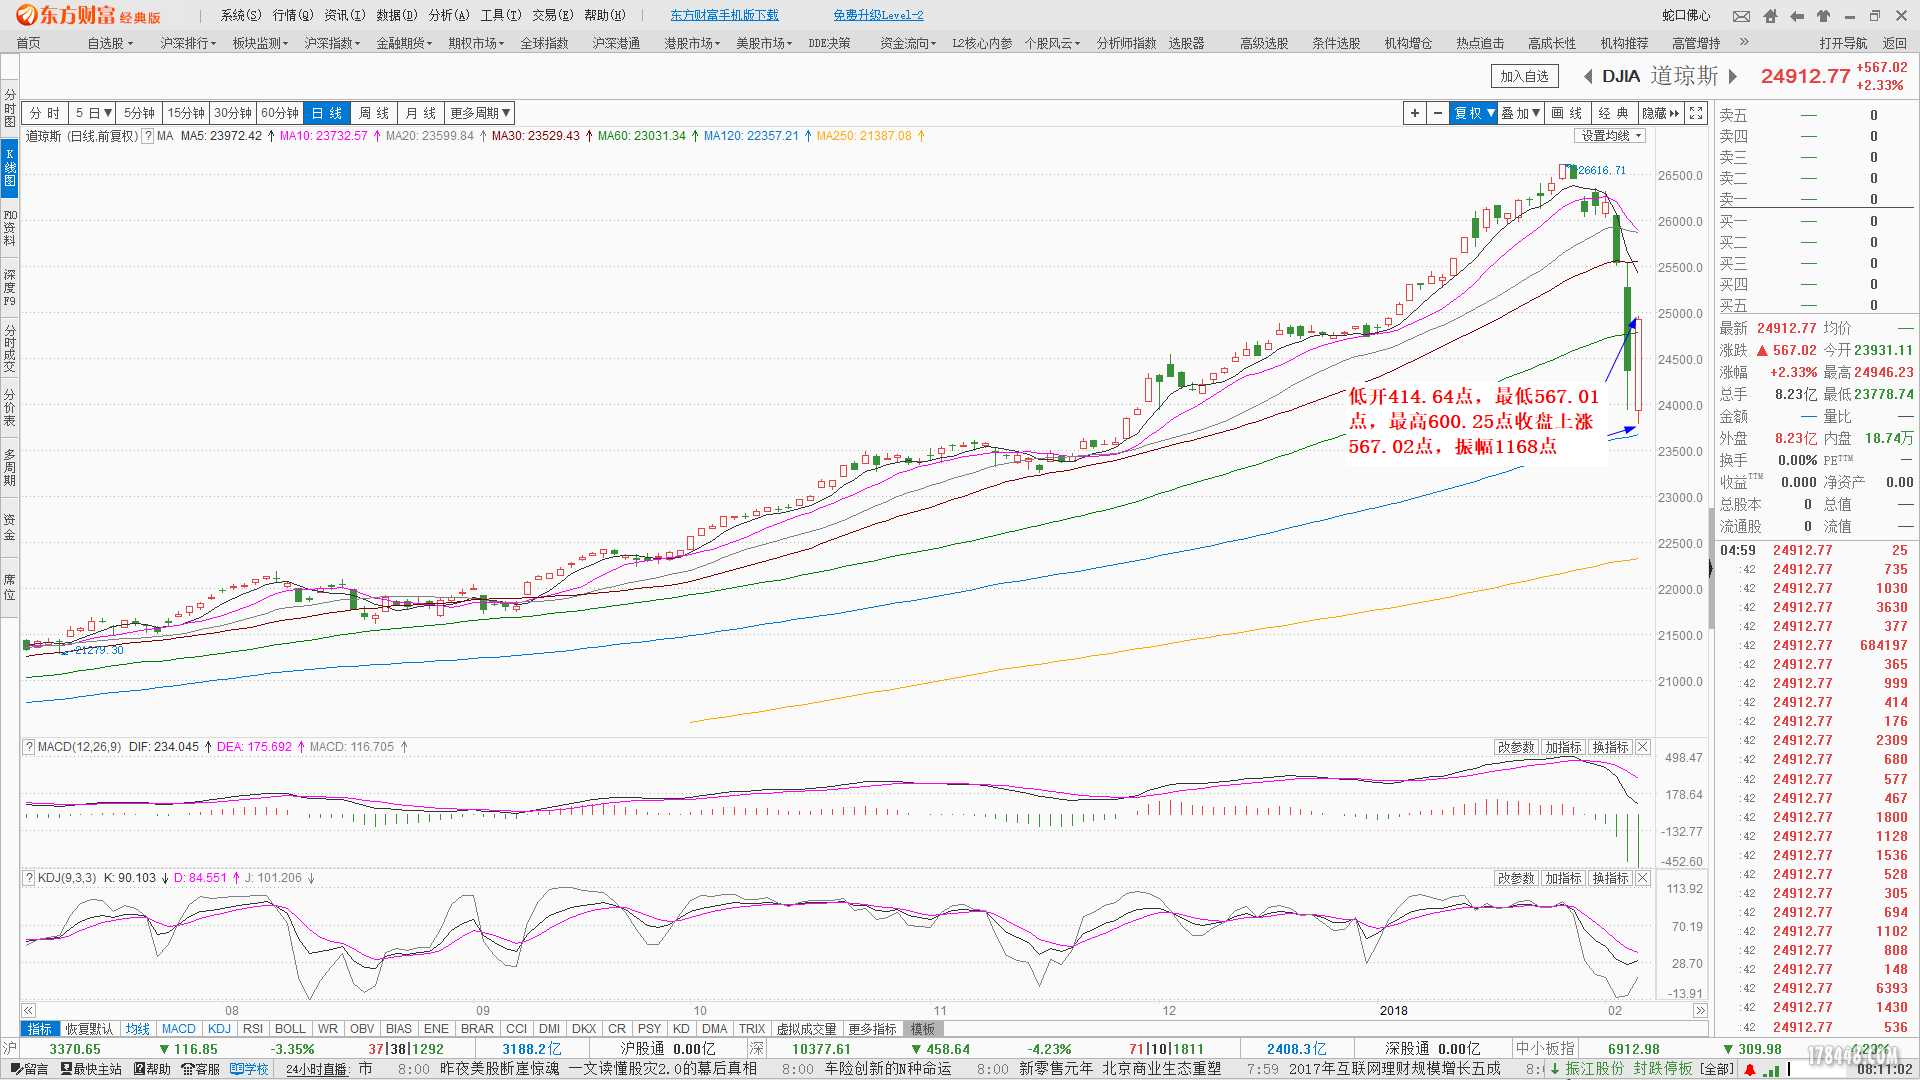Open 帮助 help icon in status bar

(x=152, y=1069)
